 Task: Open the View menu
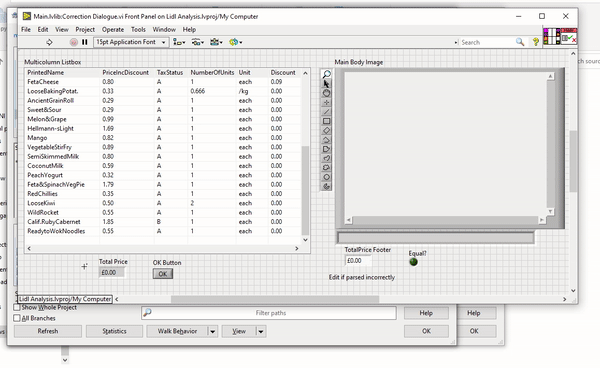click(x=62, y=29)
